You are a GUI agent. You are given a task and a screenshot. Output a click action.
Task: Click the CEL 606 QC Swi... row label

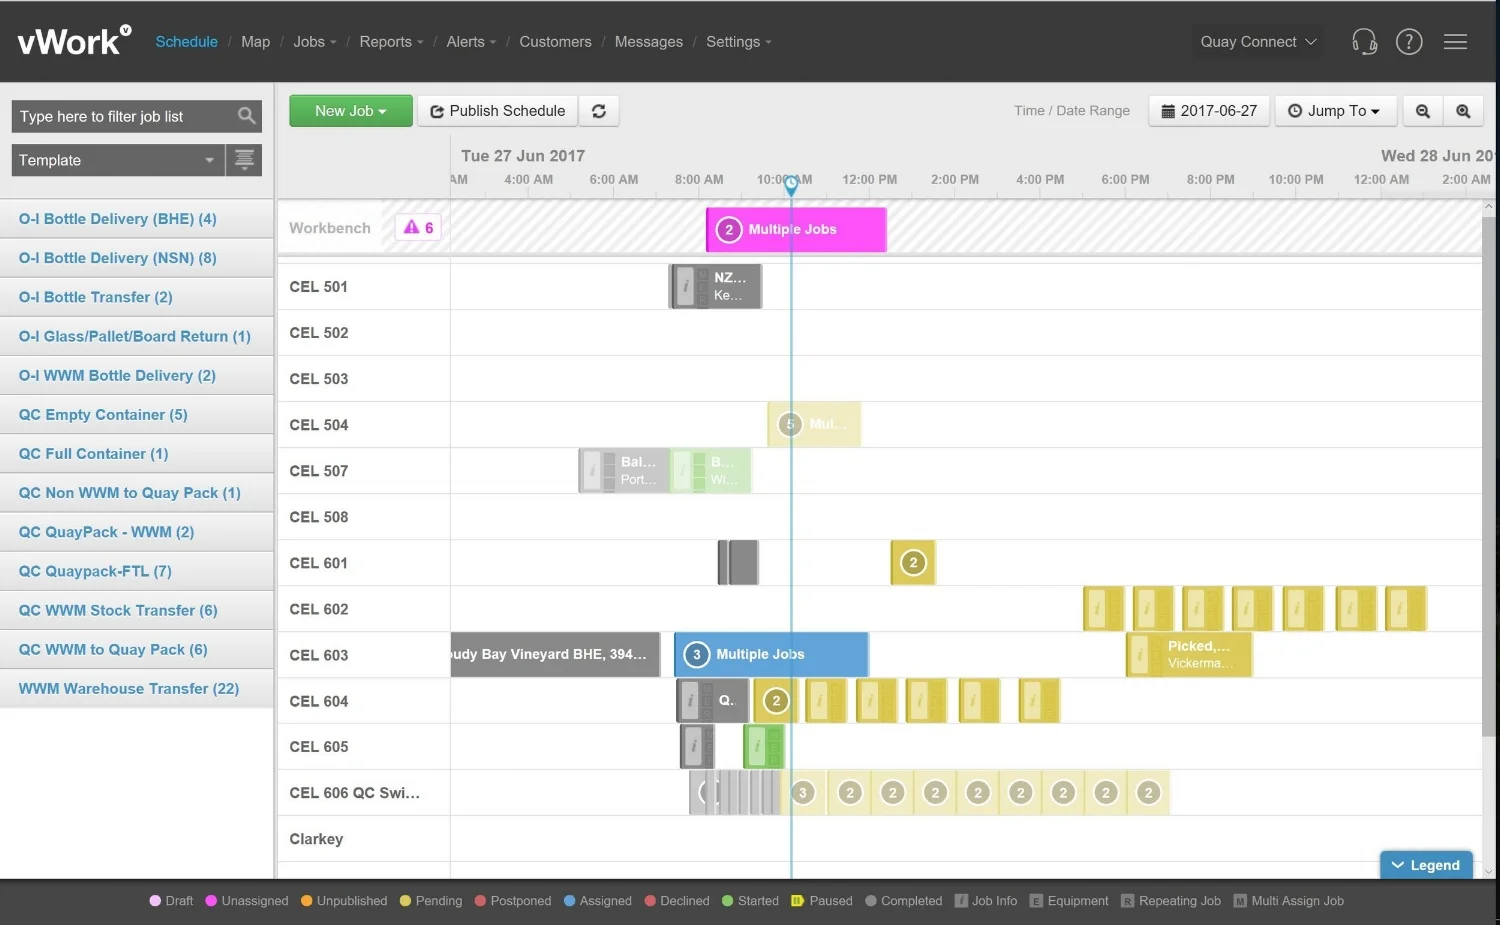coord(355,793)
